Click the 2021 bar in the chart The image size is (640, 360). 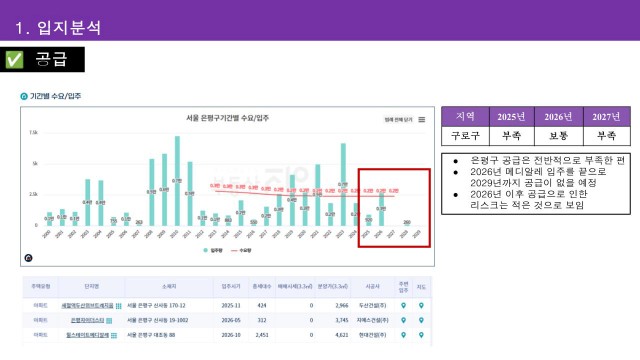click(x=318, y=195)
